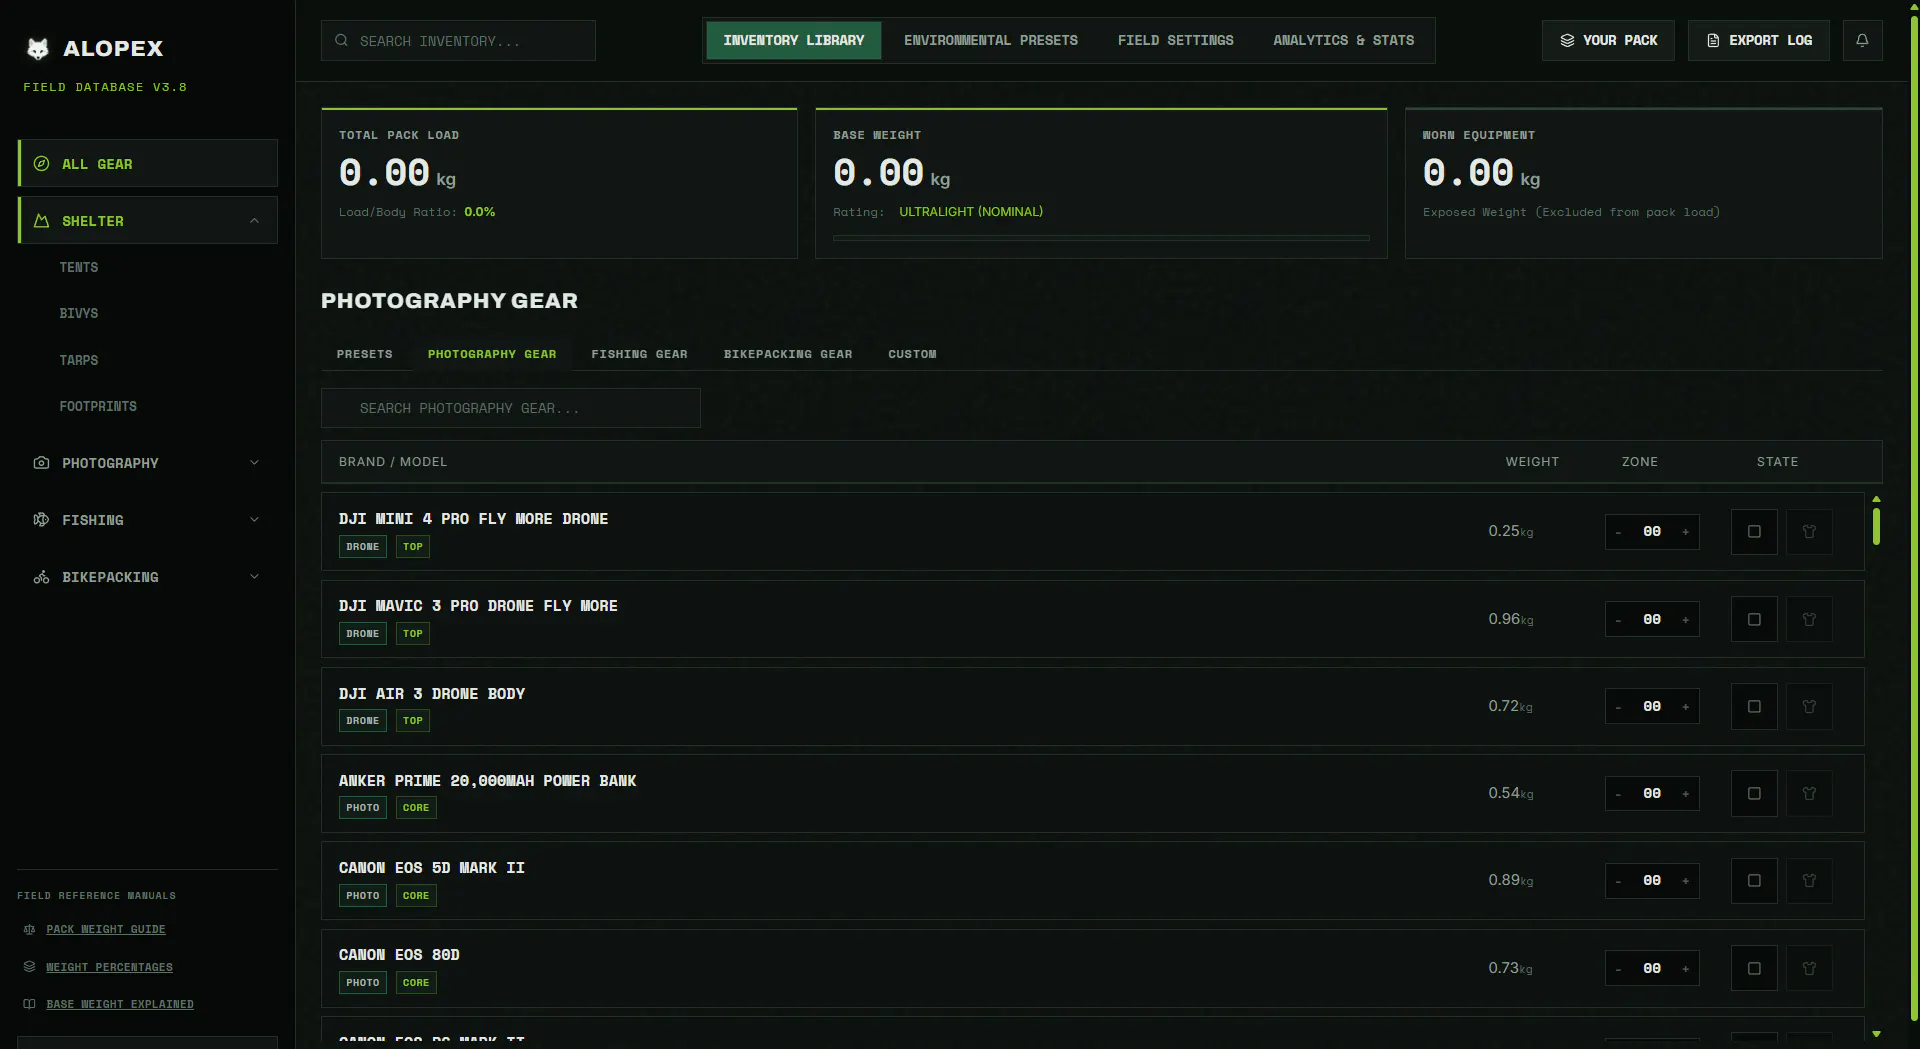Click the scroll down arrow of gear list
1920x1049 pixels.
click(1876, 1034)
